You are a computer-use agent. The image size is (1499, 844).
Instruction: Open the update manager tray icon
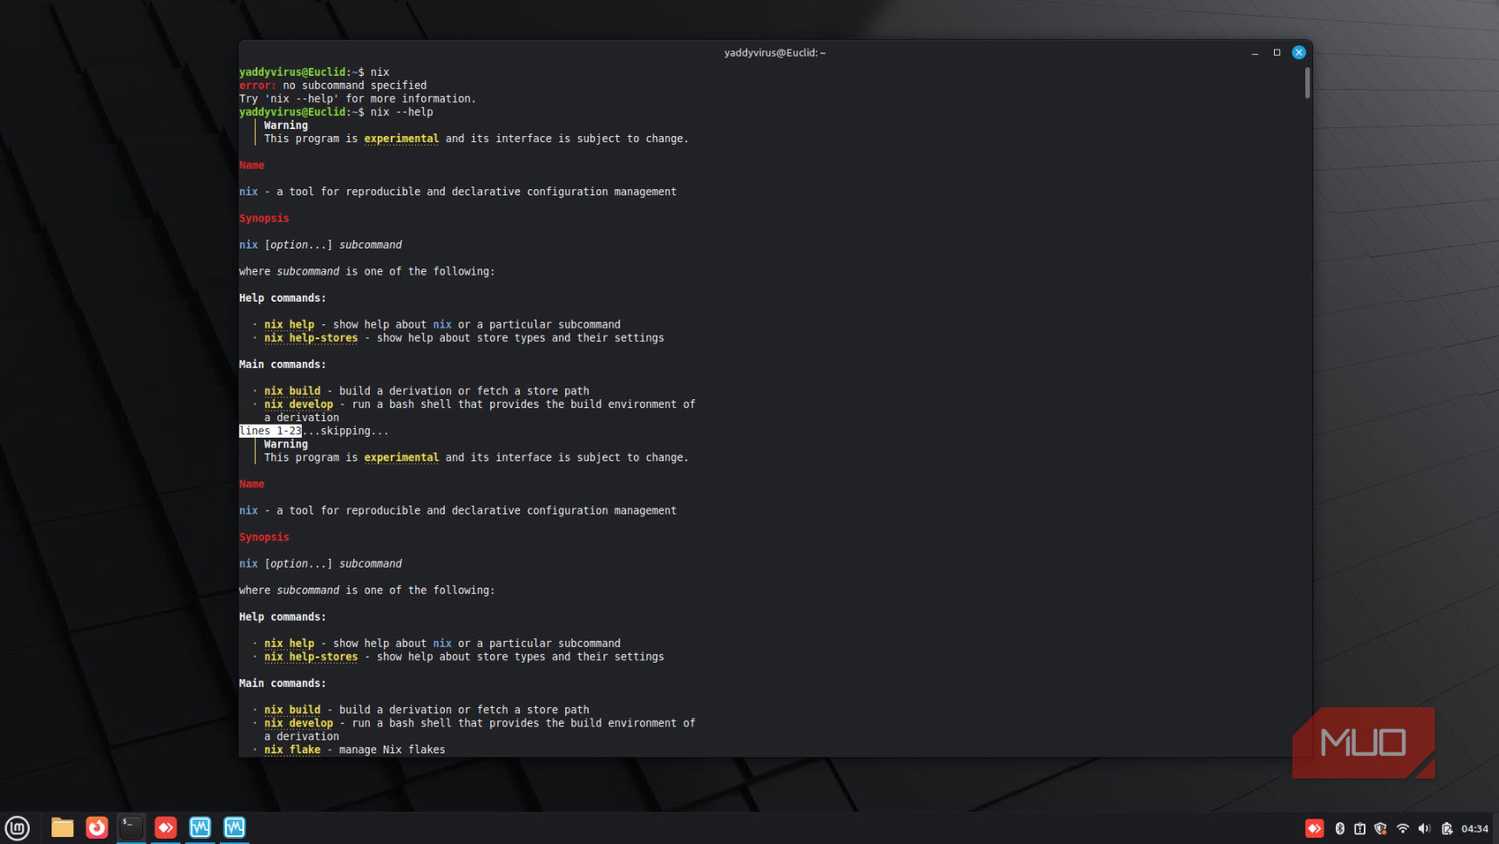(1360, 828)
